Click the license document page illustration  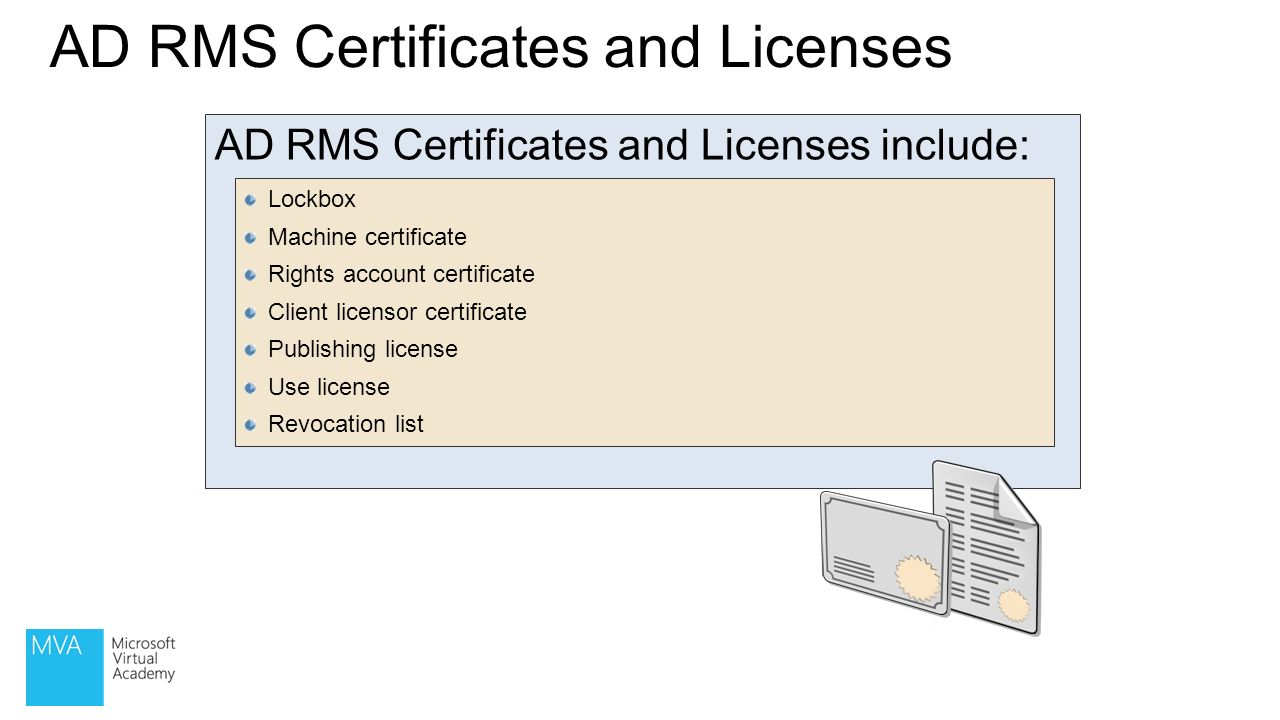coord(986,547)
